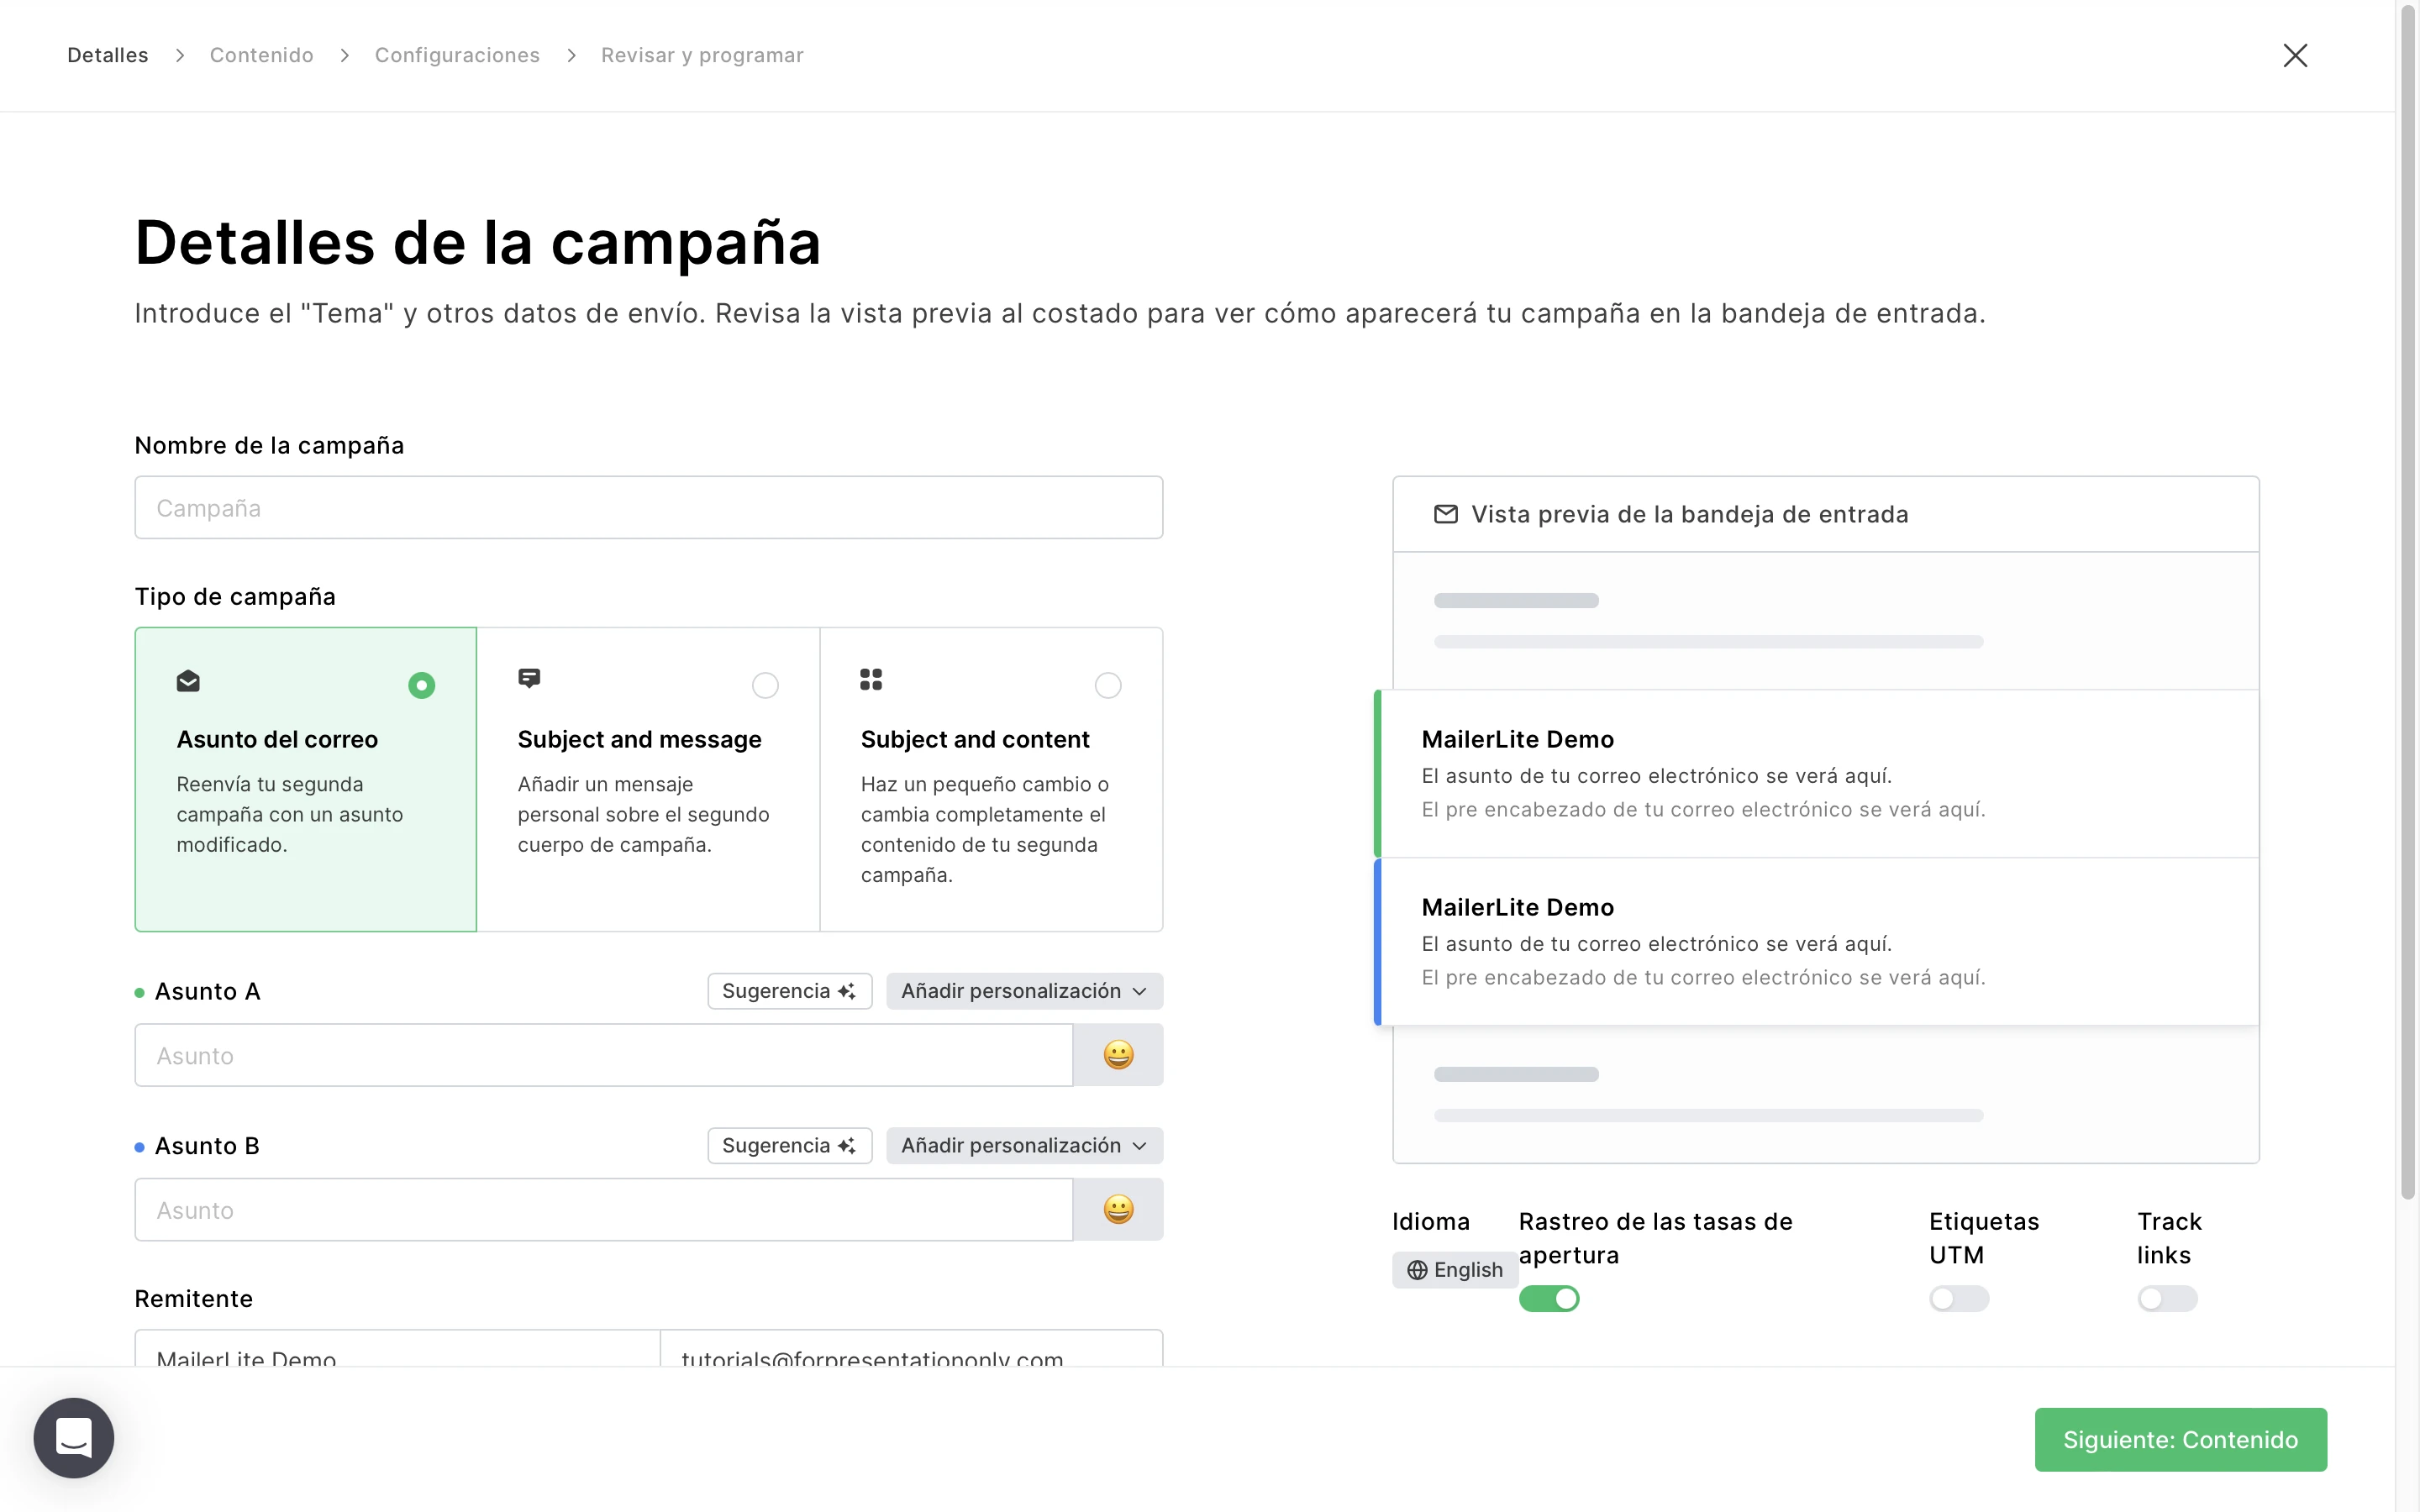Click the inbox preview mail icon

pos(1445,514)
